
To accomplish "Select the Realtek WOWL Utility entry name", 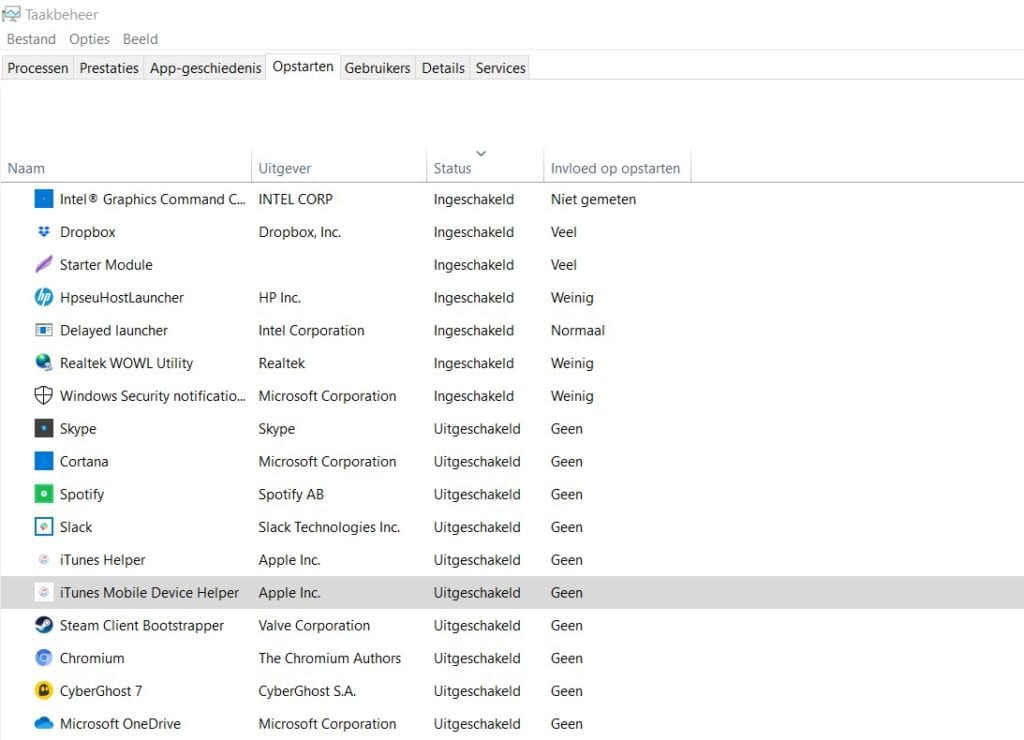I will point(127,363).
